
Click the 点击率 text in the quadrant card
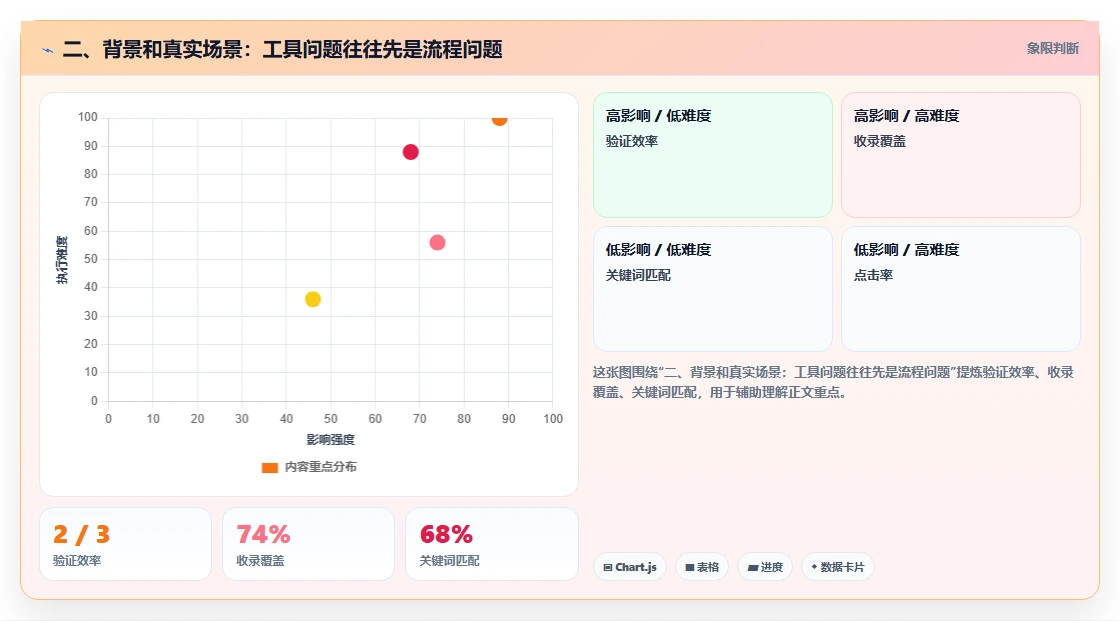[873, 275]
